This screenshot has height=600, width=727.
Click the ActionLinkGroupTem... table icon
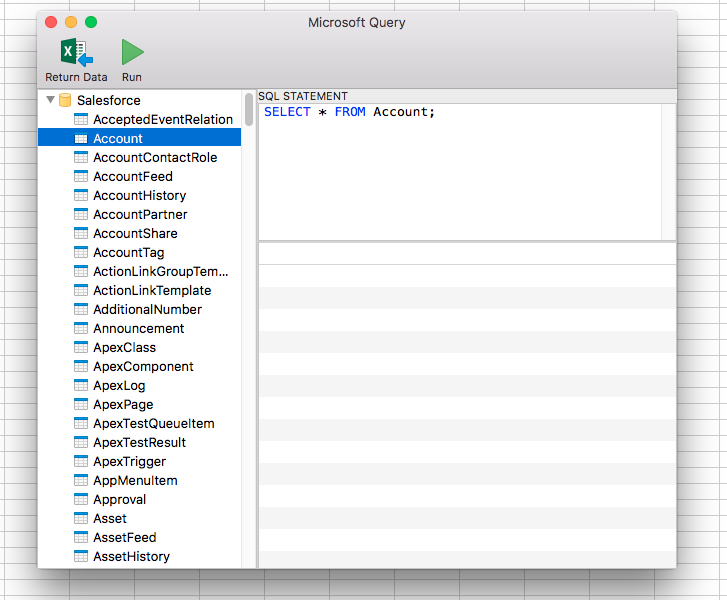tap(81, 271)
